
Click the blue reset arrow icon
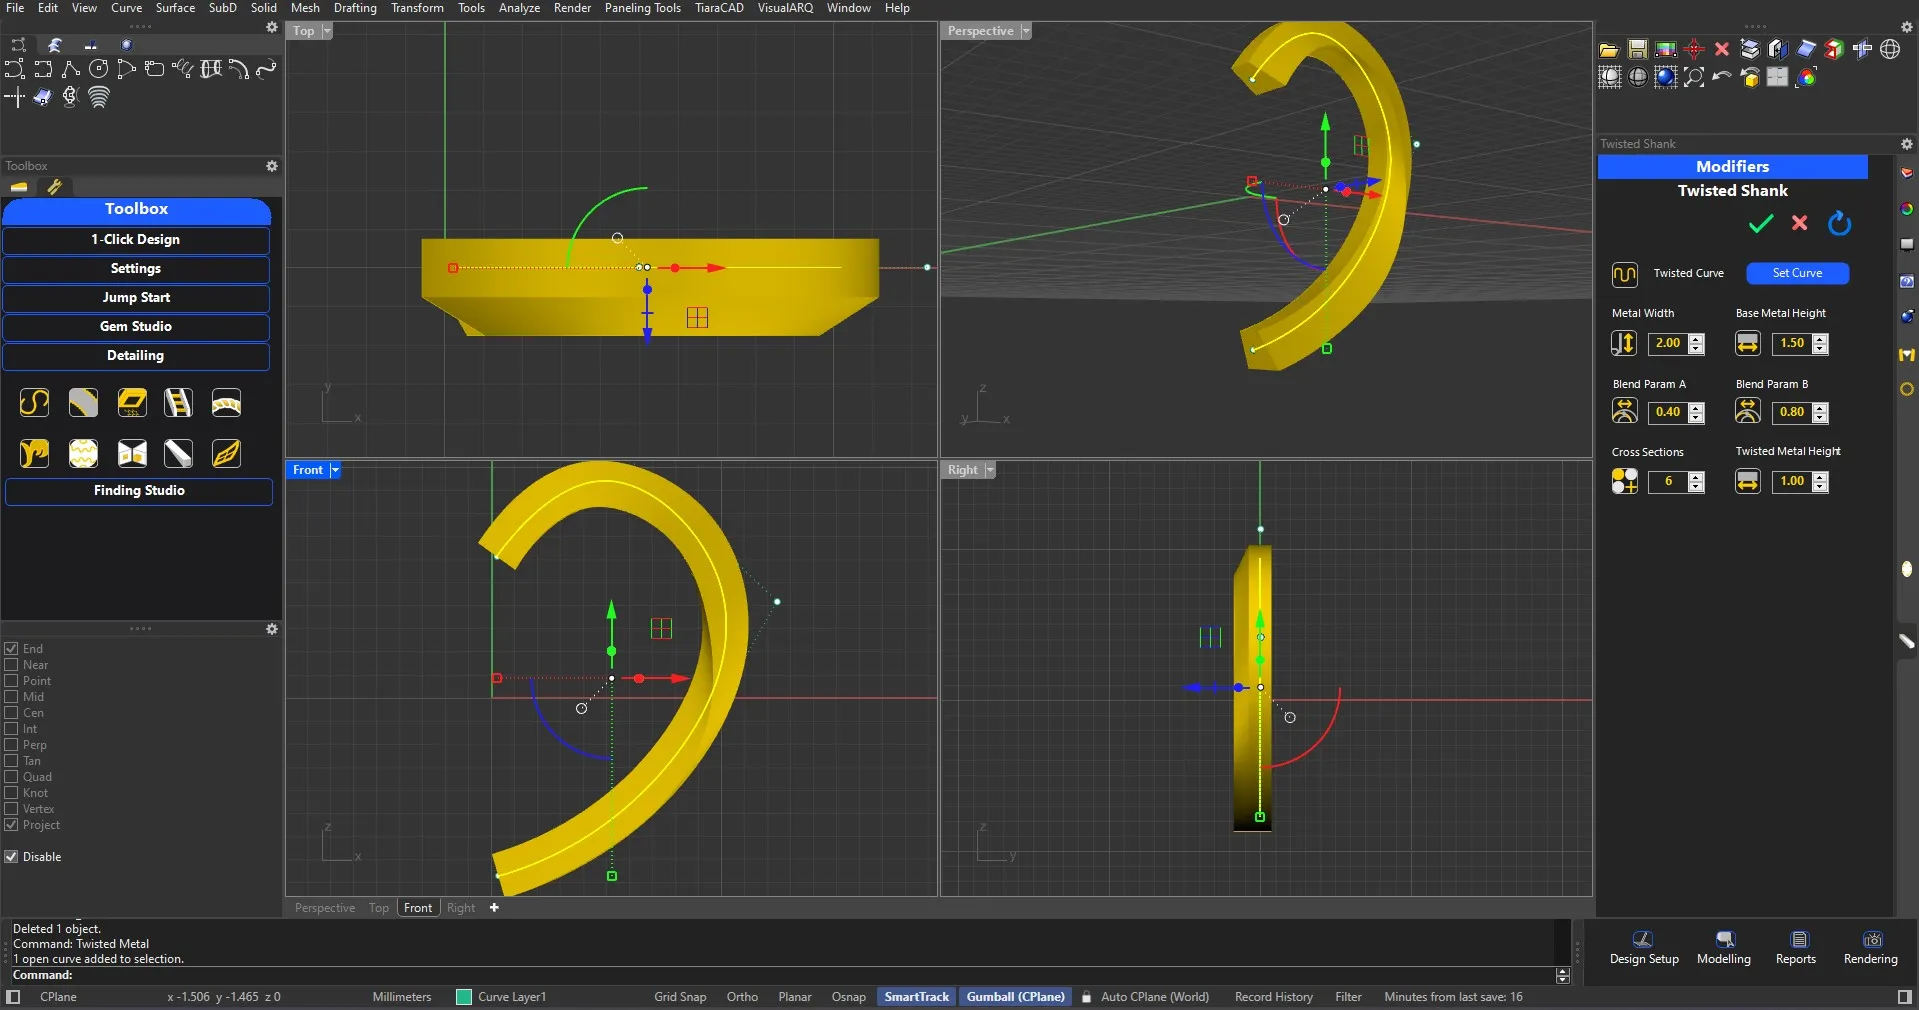pos(1839,223)
